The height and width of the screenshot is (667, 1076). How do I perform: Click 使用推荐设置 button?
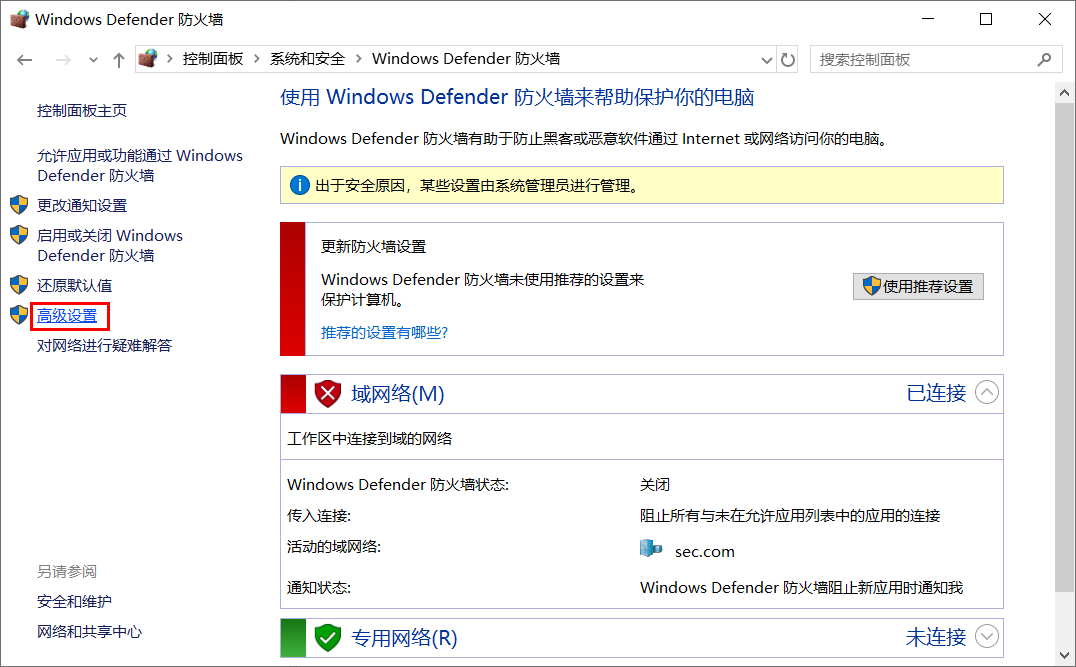(918, 286)
